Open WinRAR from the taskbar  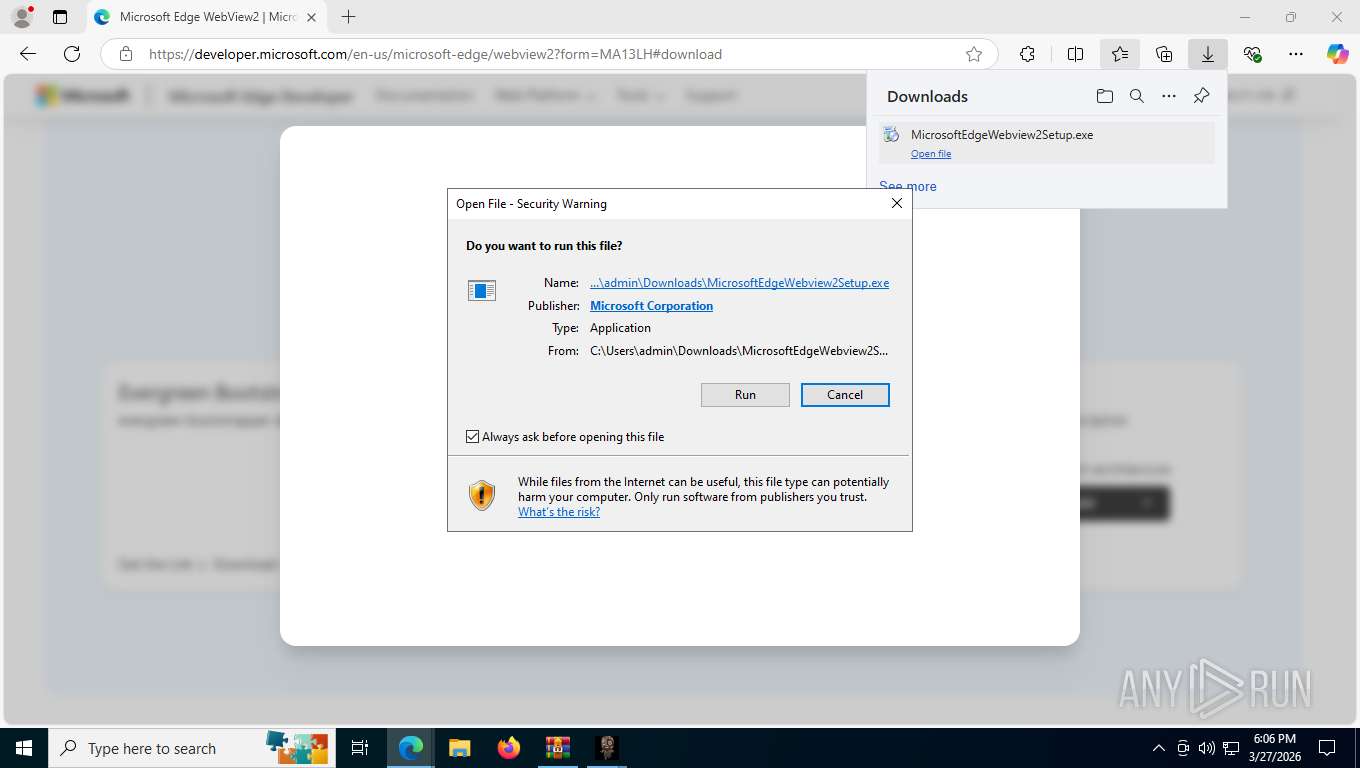[x=557, y=748]
